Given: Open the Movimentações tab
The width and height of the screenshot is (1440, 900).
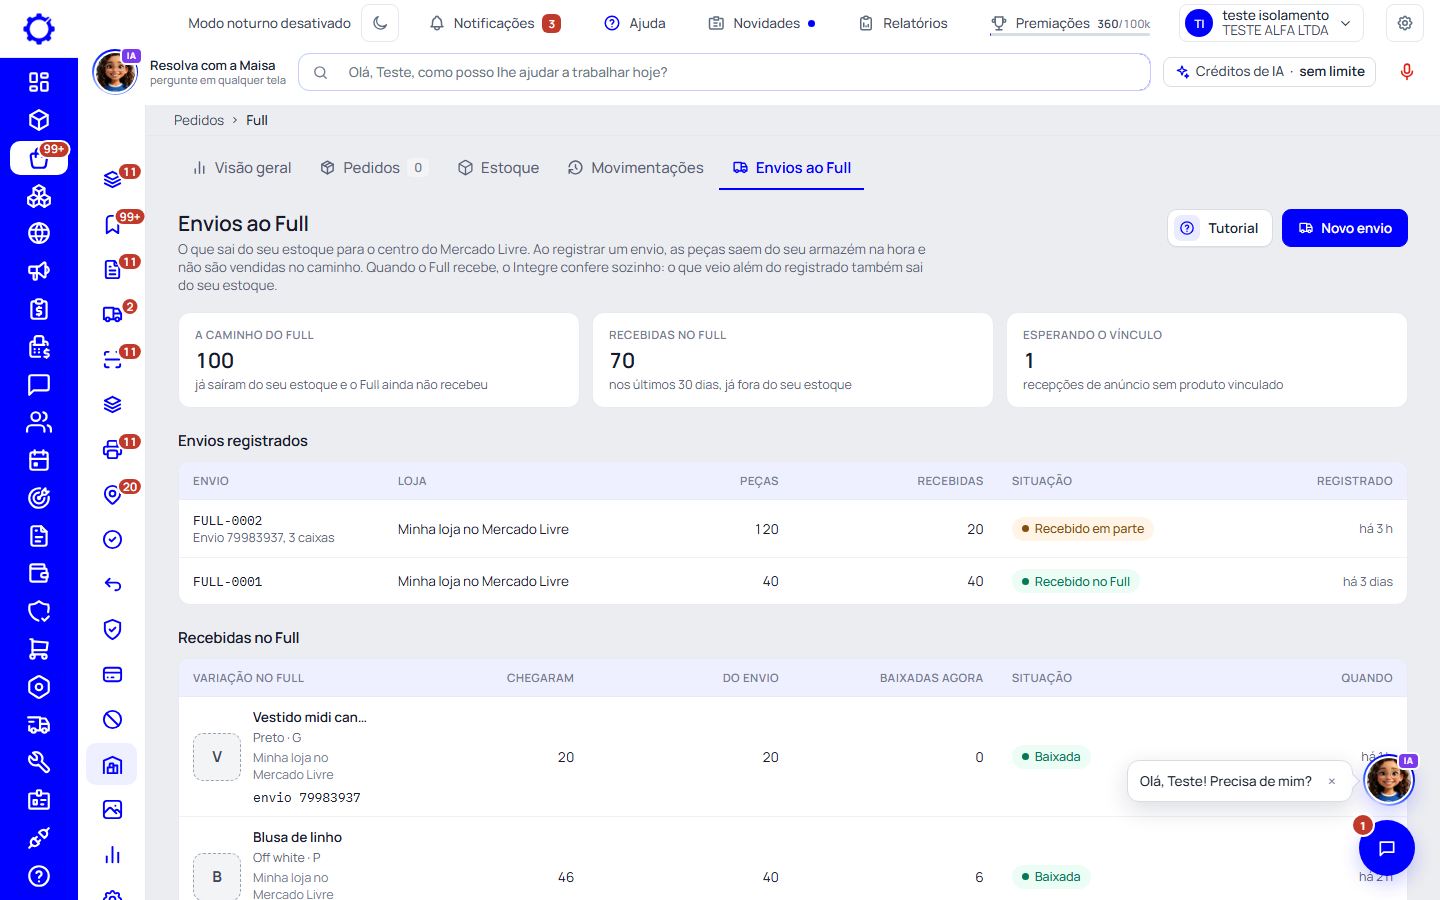Looking at the screenshot, I should pos(636,168).
